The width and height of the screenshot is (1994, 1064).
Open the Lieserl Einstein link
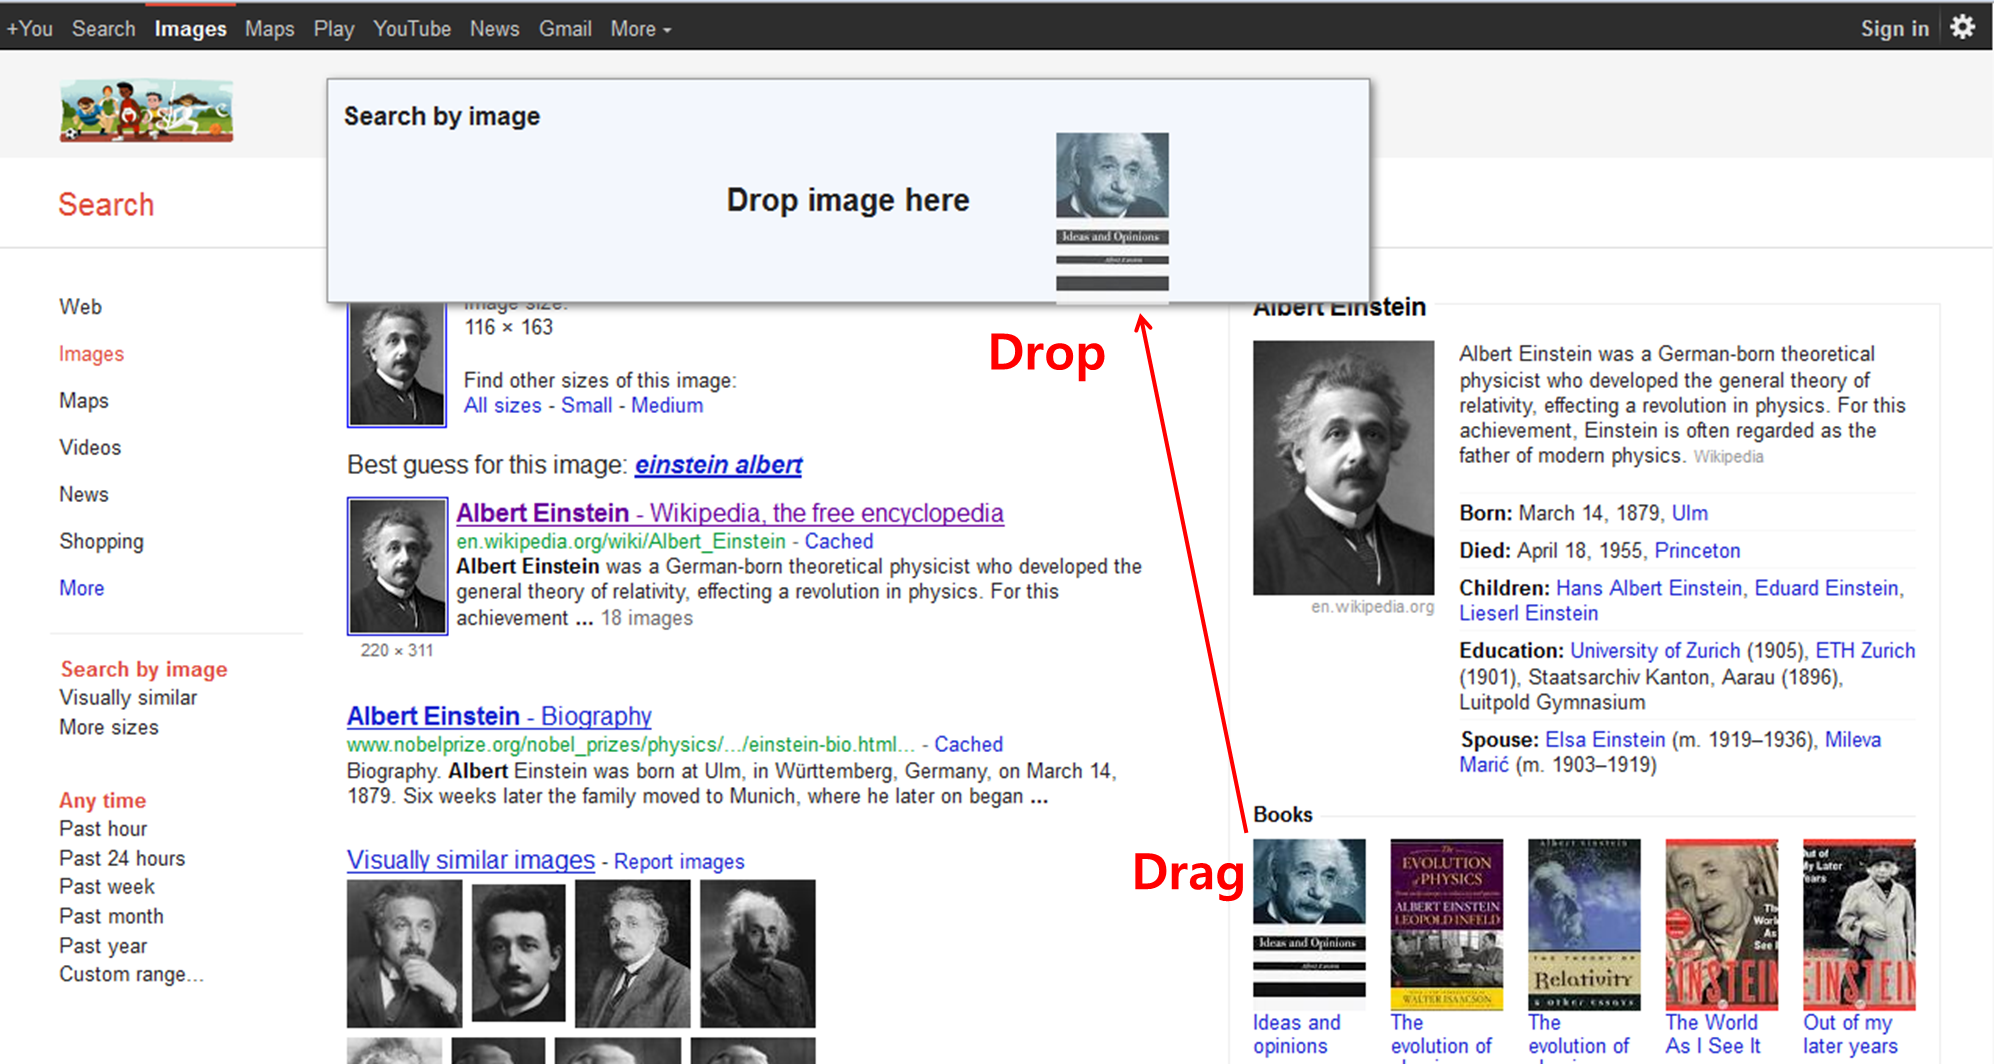pos(1528,614)
